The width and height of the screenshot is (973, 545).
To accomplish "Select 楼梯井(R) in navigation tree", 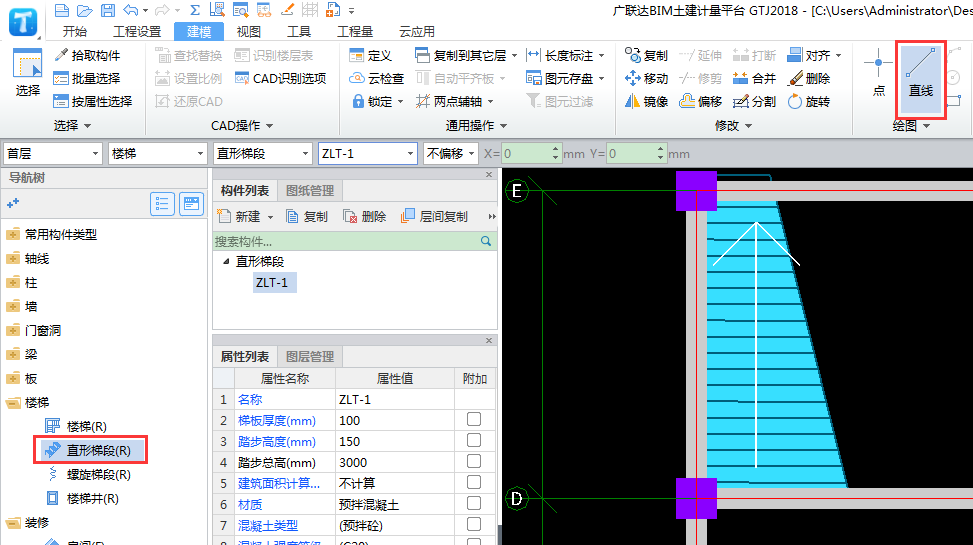I will [x=84, y=498].
